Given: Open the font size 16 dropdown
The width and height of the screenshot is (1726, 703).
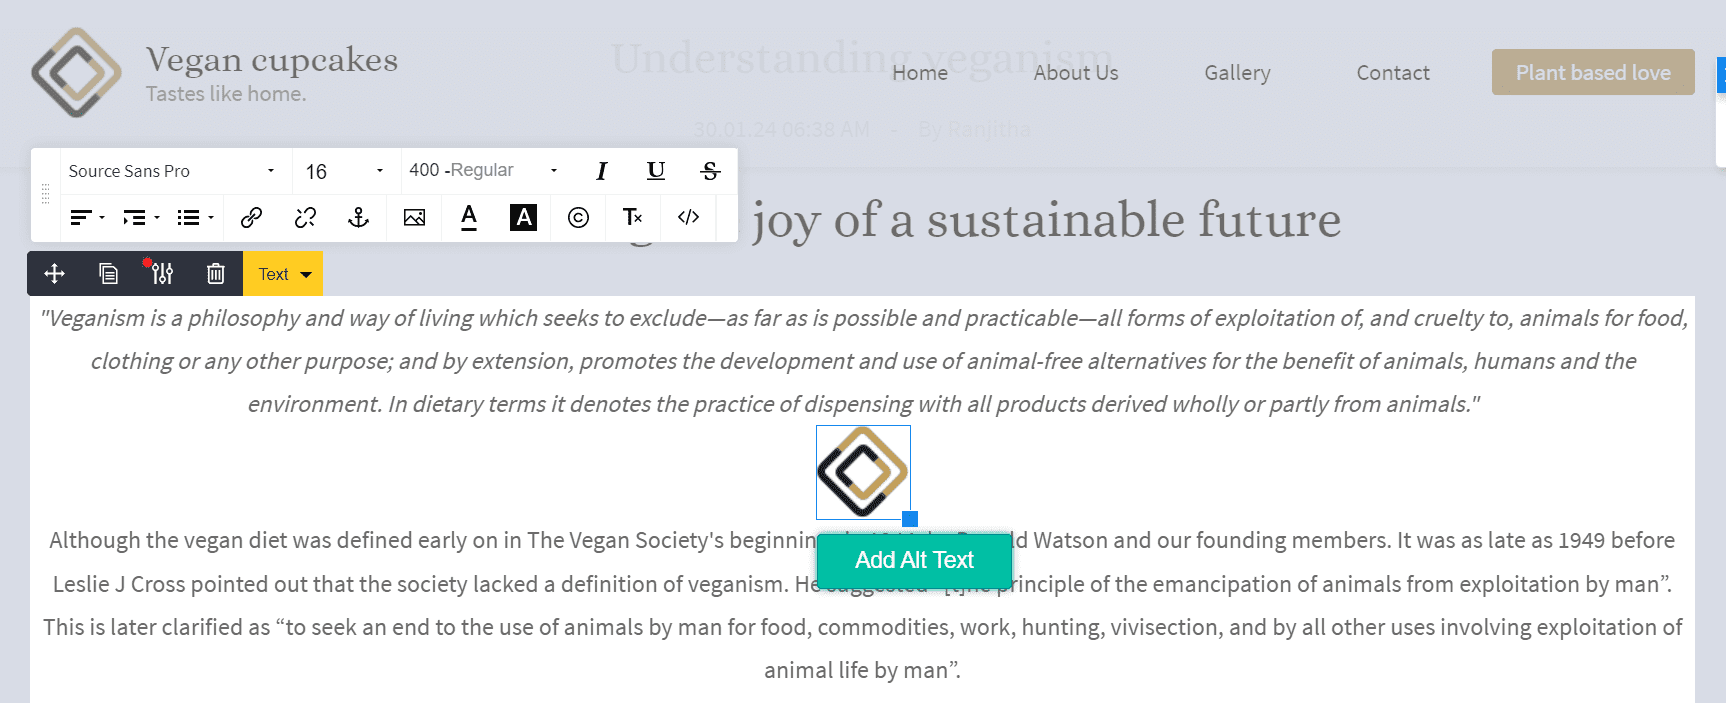Looking at the screenshot, I should [344, 171].
